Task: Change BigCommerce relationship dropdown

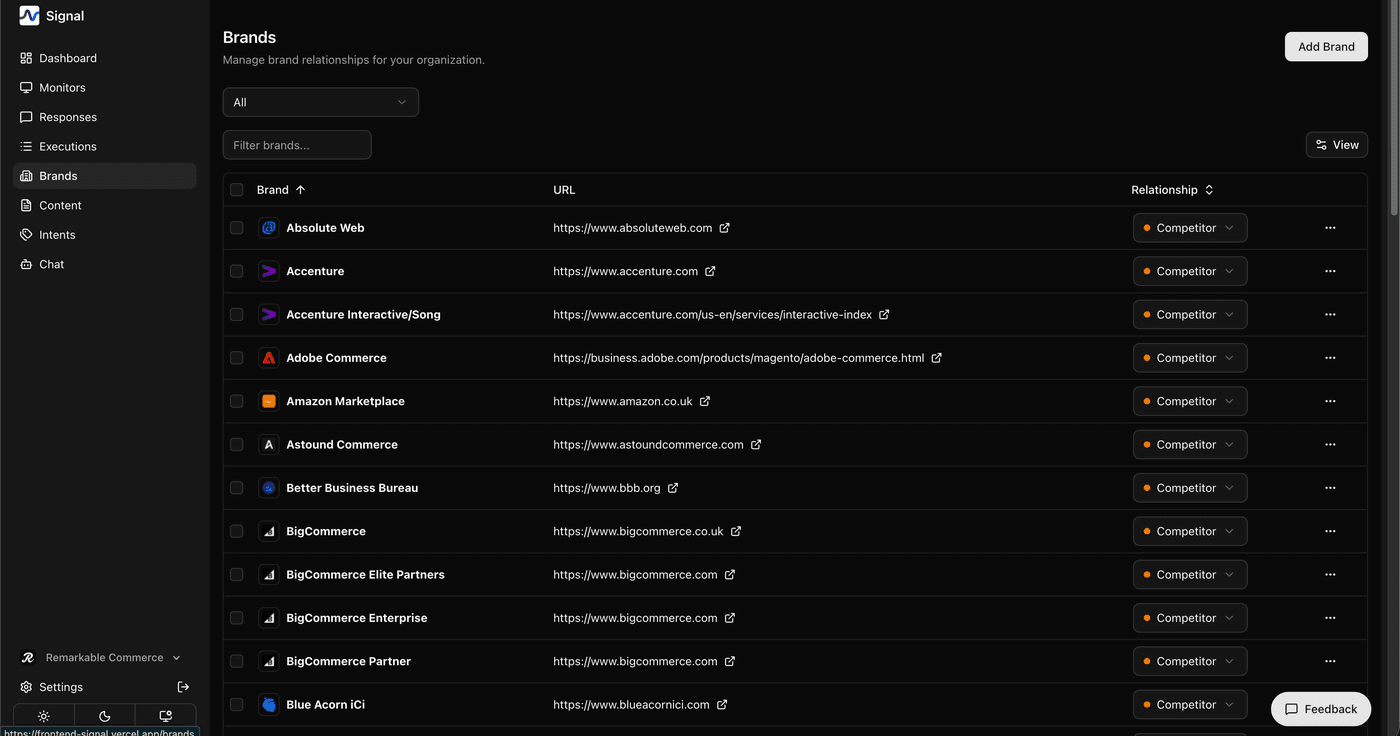Action: click(x=1190, y=531)
